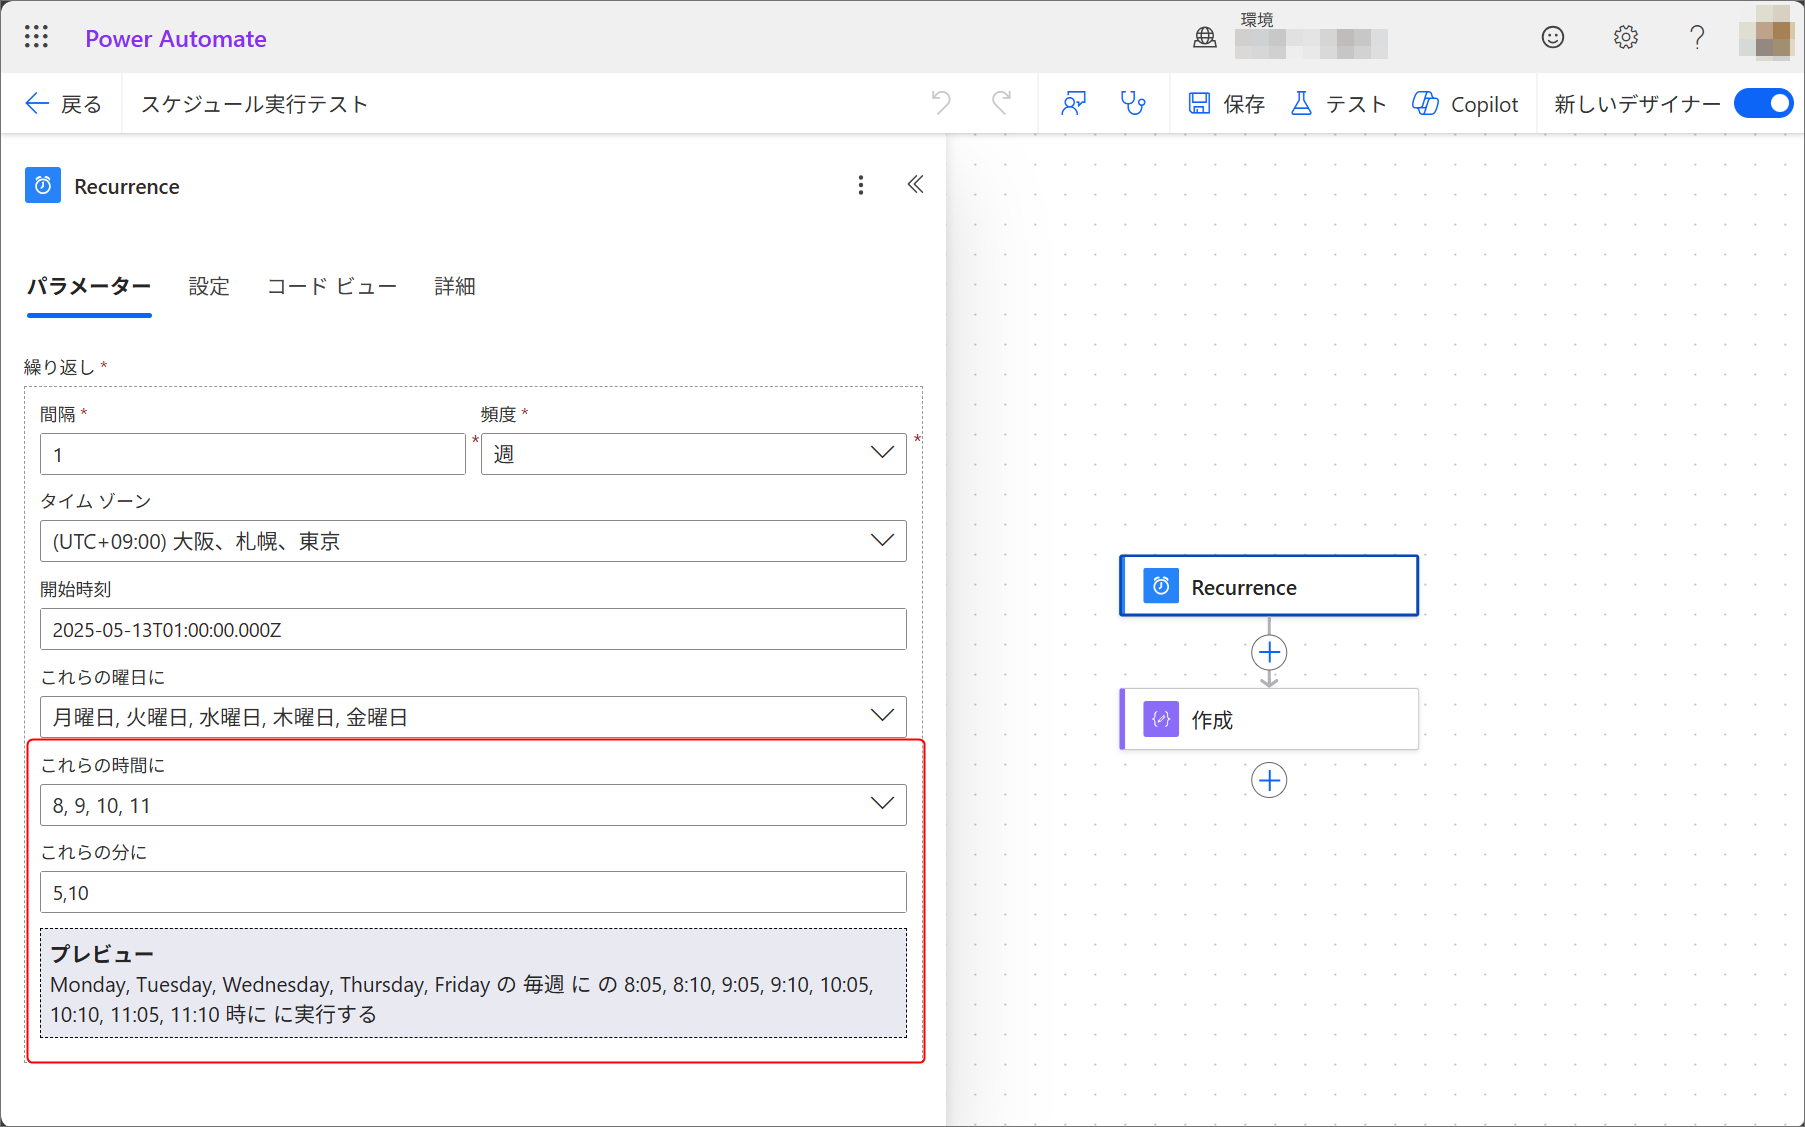Open the settings gear icon
The image size is (1805, 1127).
pos(1626,38)
